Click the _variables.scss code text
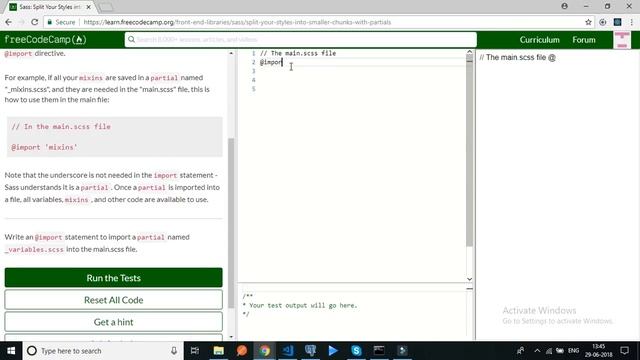Image resolution: width=640 pixels, height=360 pixels. click(35, 249)
